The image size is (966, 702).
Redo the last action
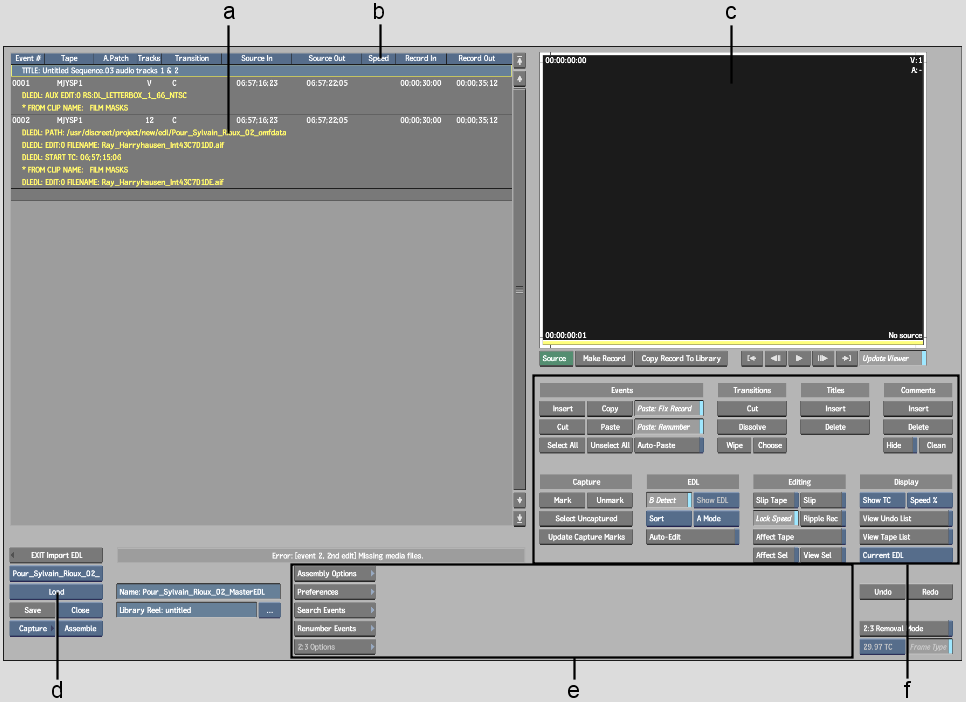(x=930, y=592)
